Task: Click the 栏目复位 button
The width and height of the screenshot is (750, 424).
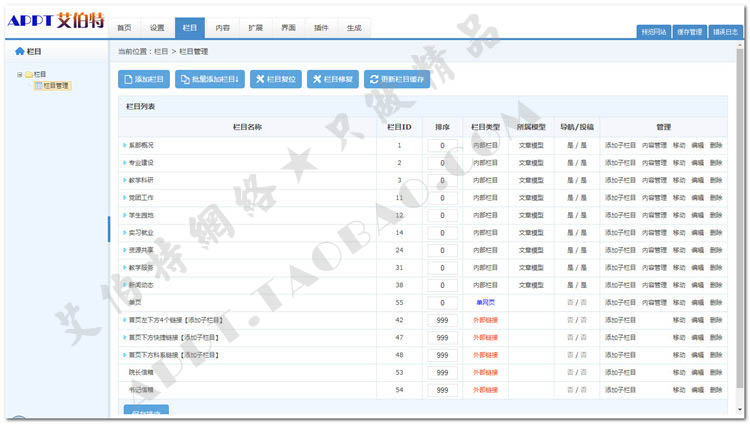Action: point(276,79)
